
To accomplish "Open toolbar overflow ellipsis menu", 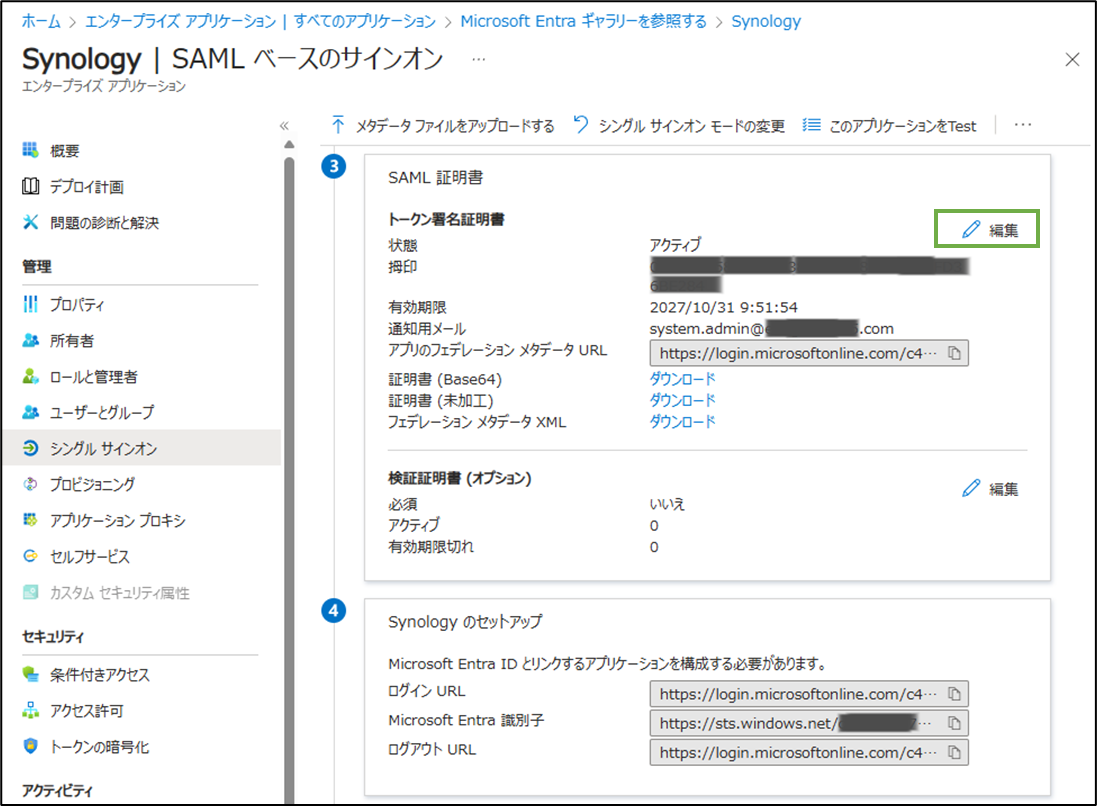I will 1023,125.
